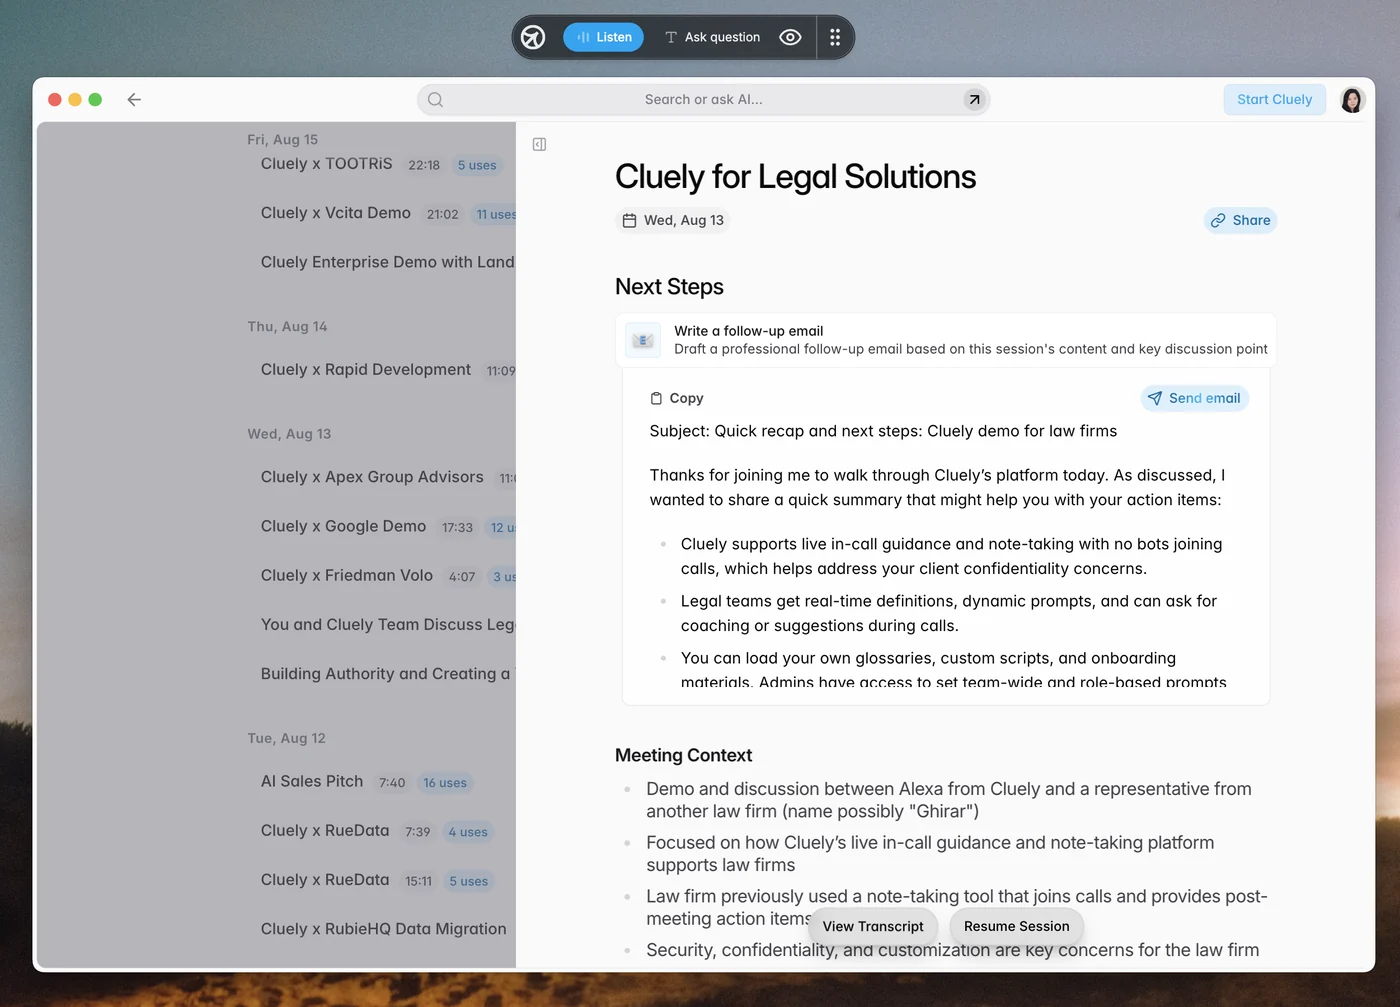The height and width of the screenshot is (1007, 1400).
Task: Click the Cluely logo icon in floating bar
Action: click(533, 37)
